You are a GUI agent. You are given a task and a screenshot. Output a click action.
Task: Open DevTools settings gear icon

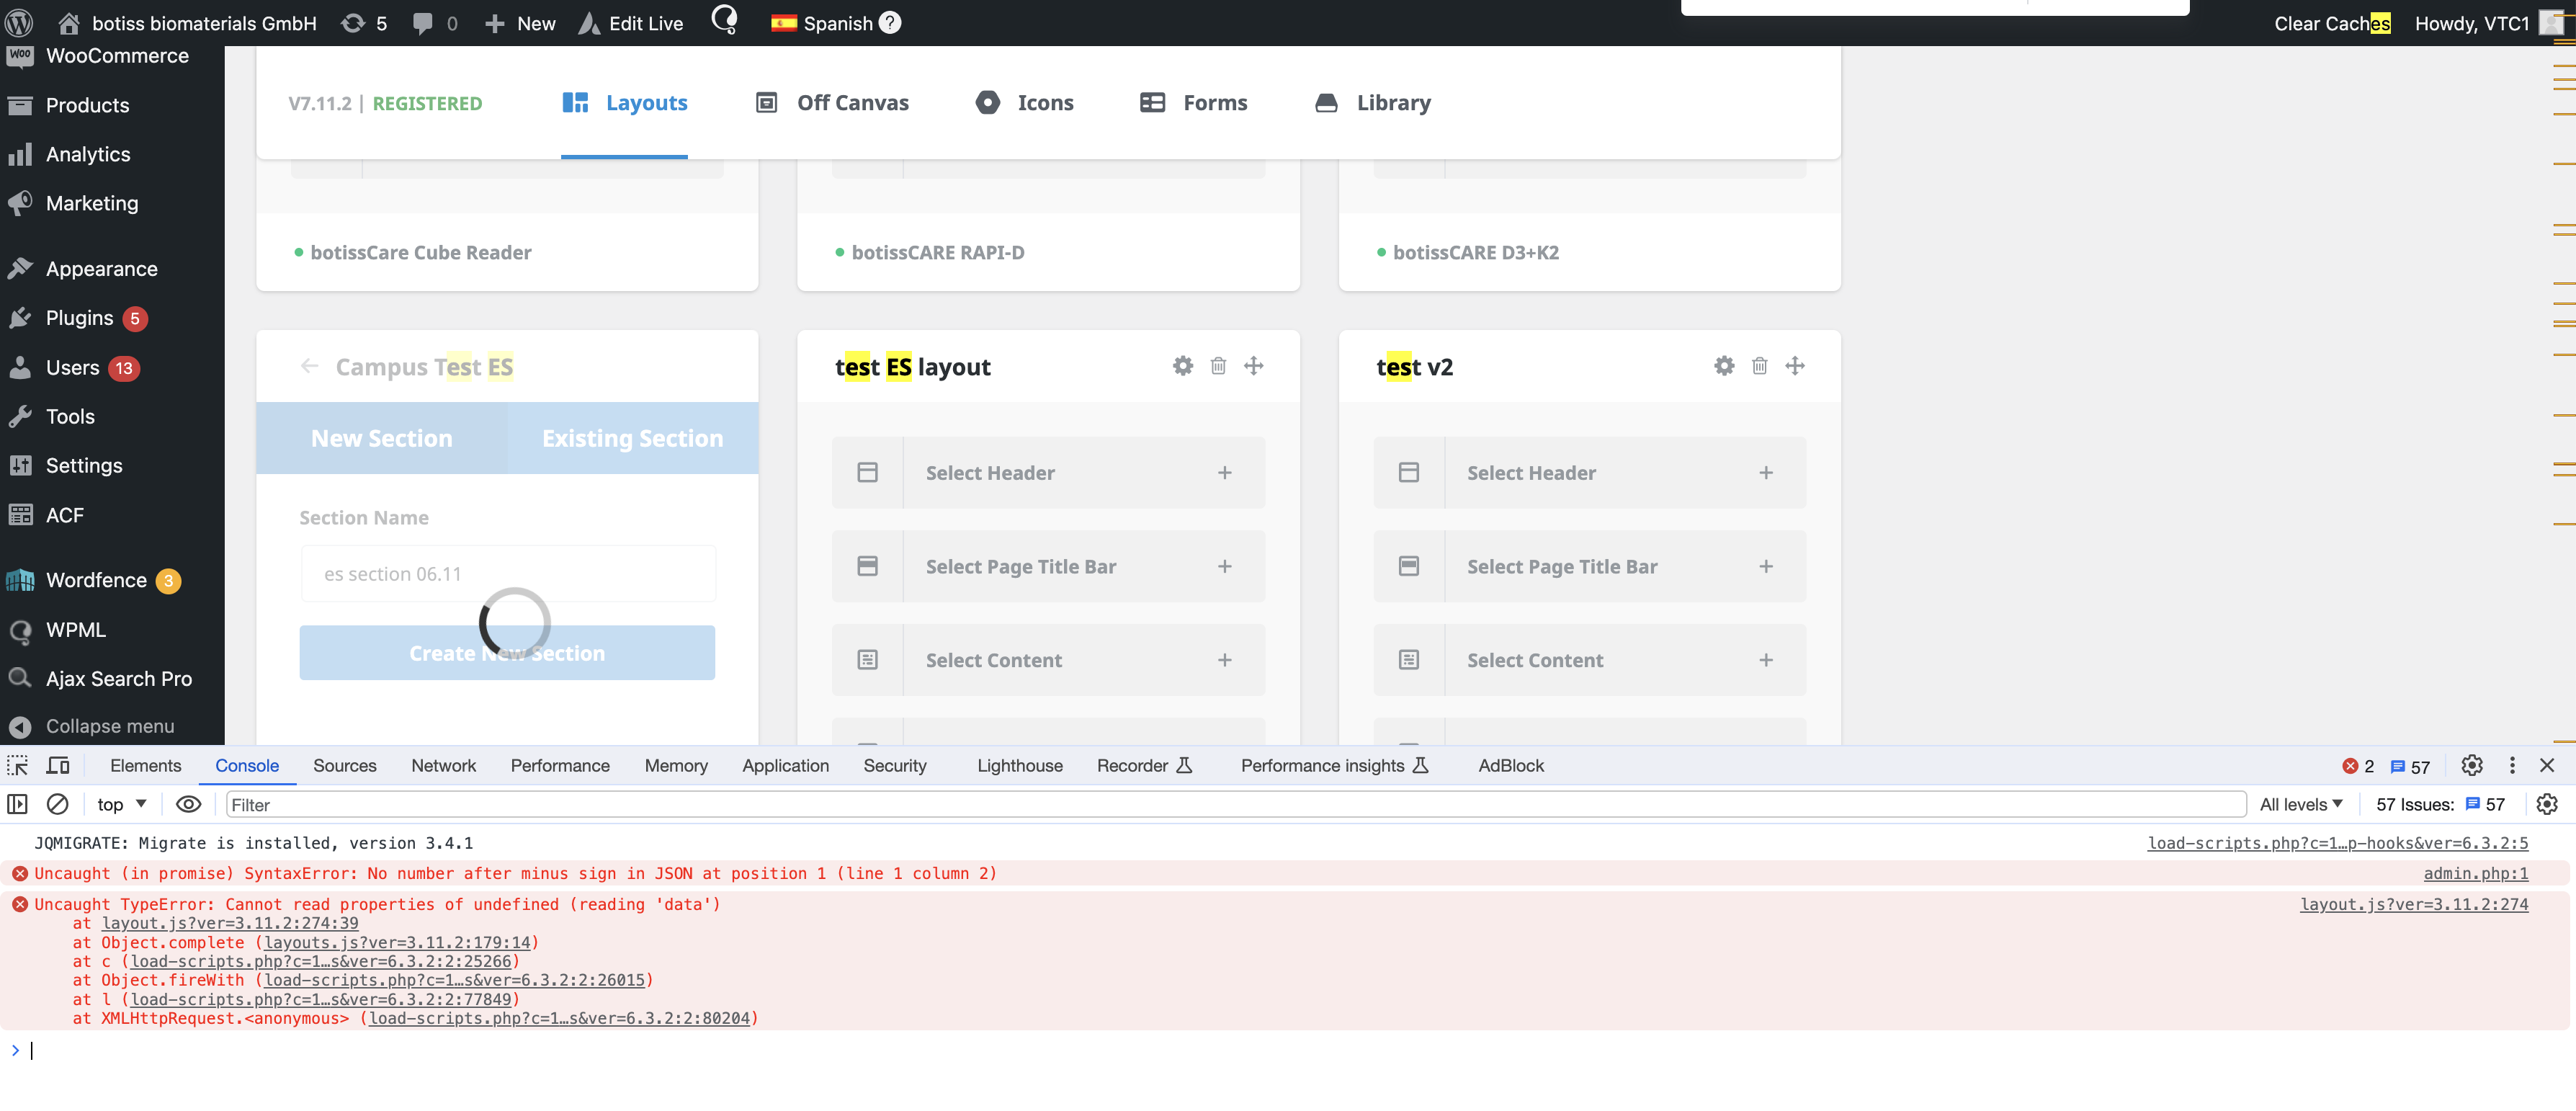tap(2471, 765)
